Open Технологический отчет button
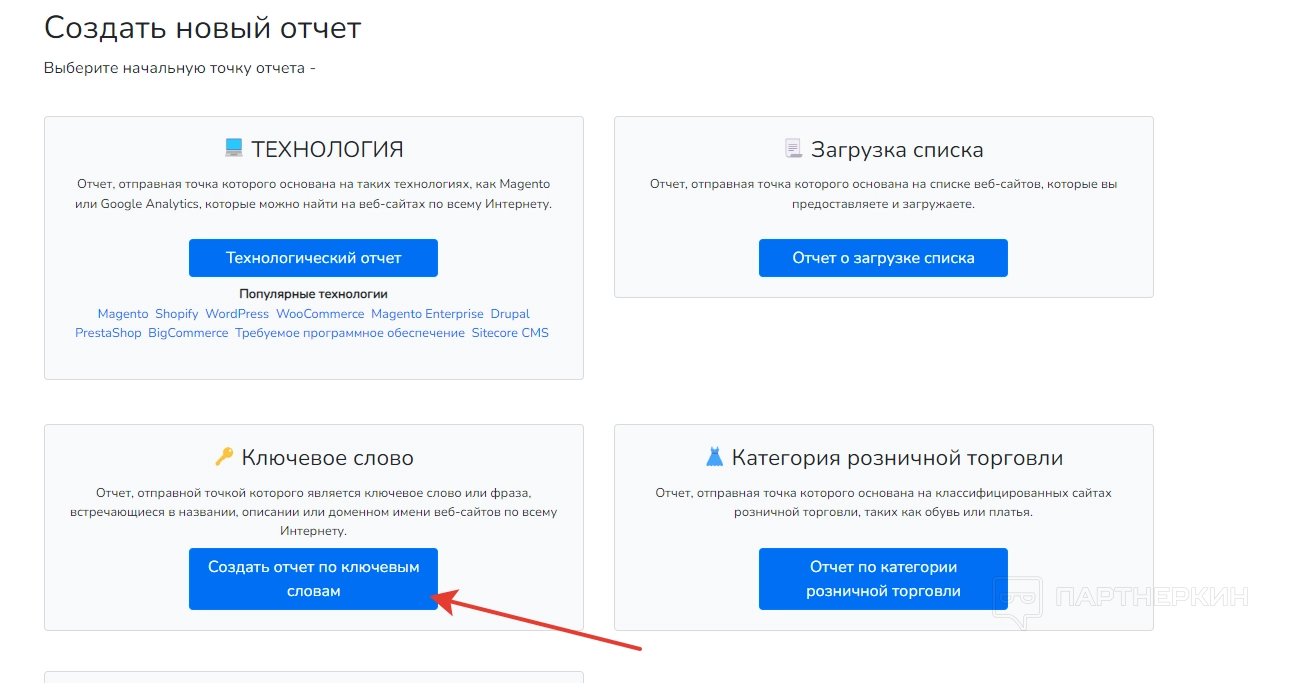This screenshot has height=683, width=1300. (313, 258)
